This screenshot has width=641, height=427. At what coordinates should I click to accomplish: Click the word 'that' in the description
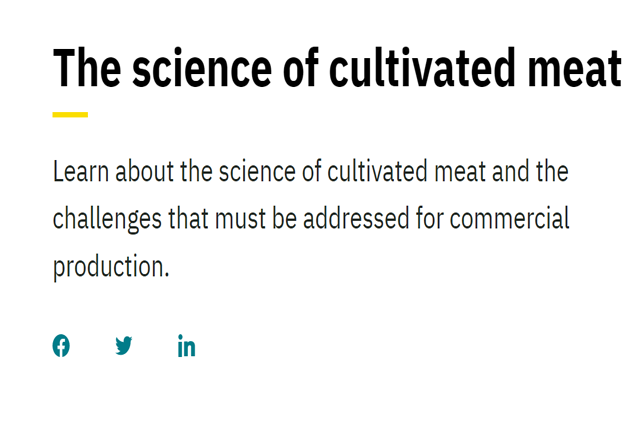click(x=188, y=218)
